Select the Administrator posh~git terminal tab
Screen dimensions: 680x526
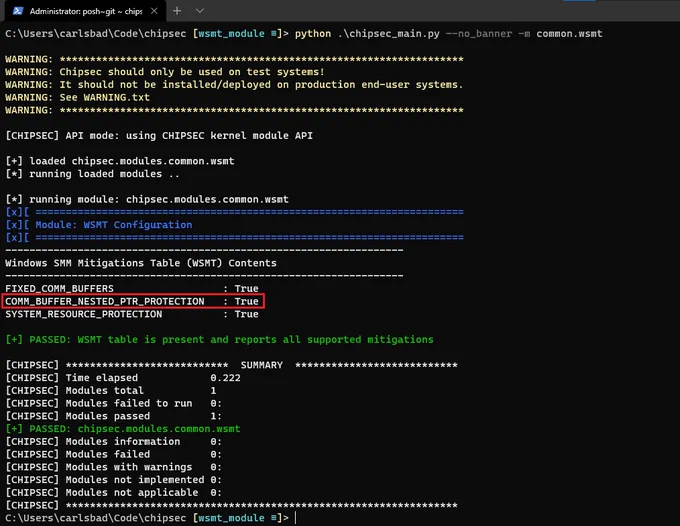pyautogui.click(x=85, y=11)
